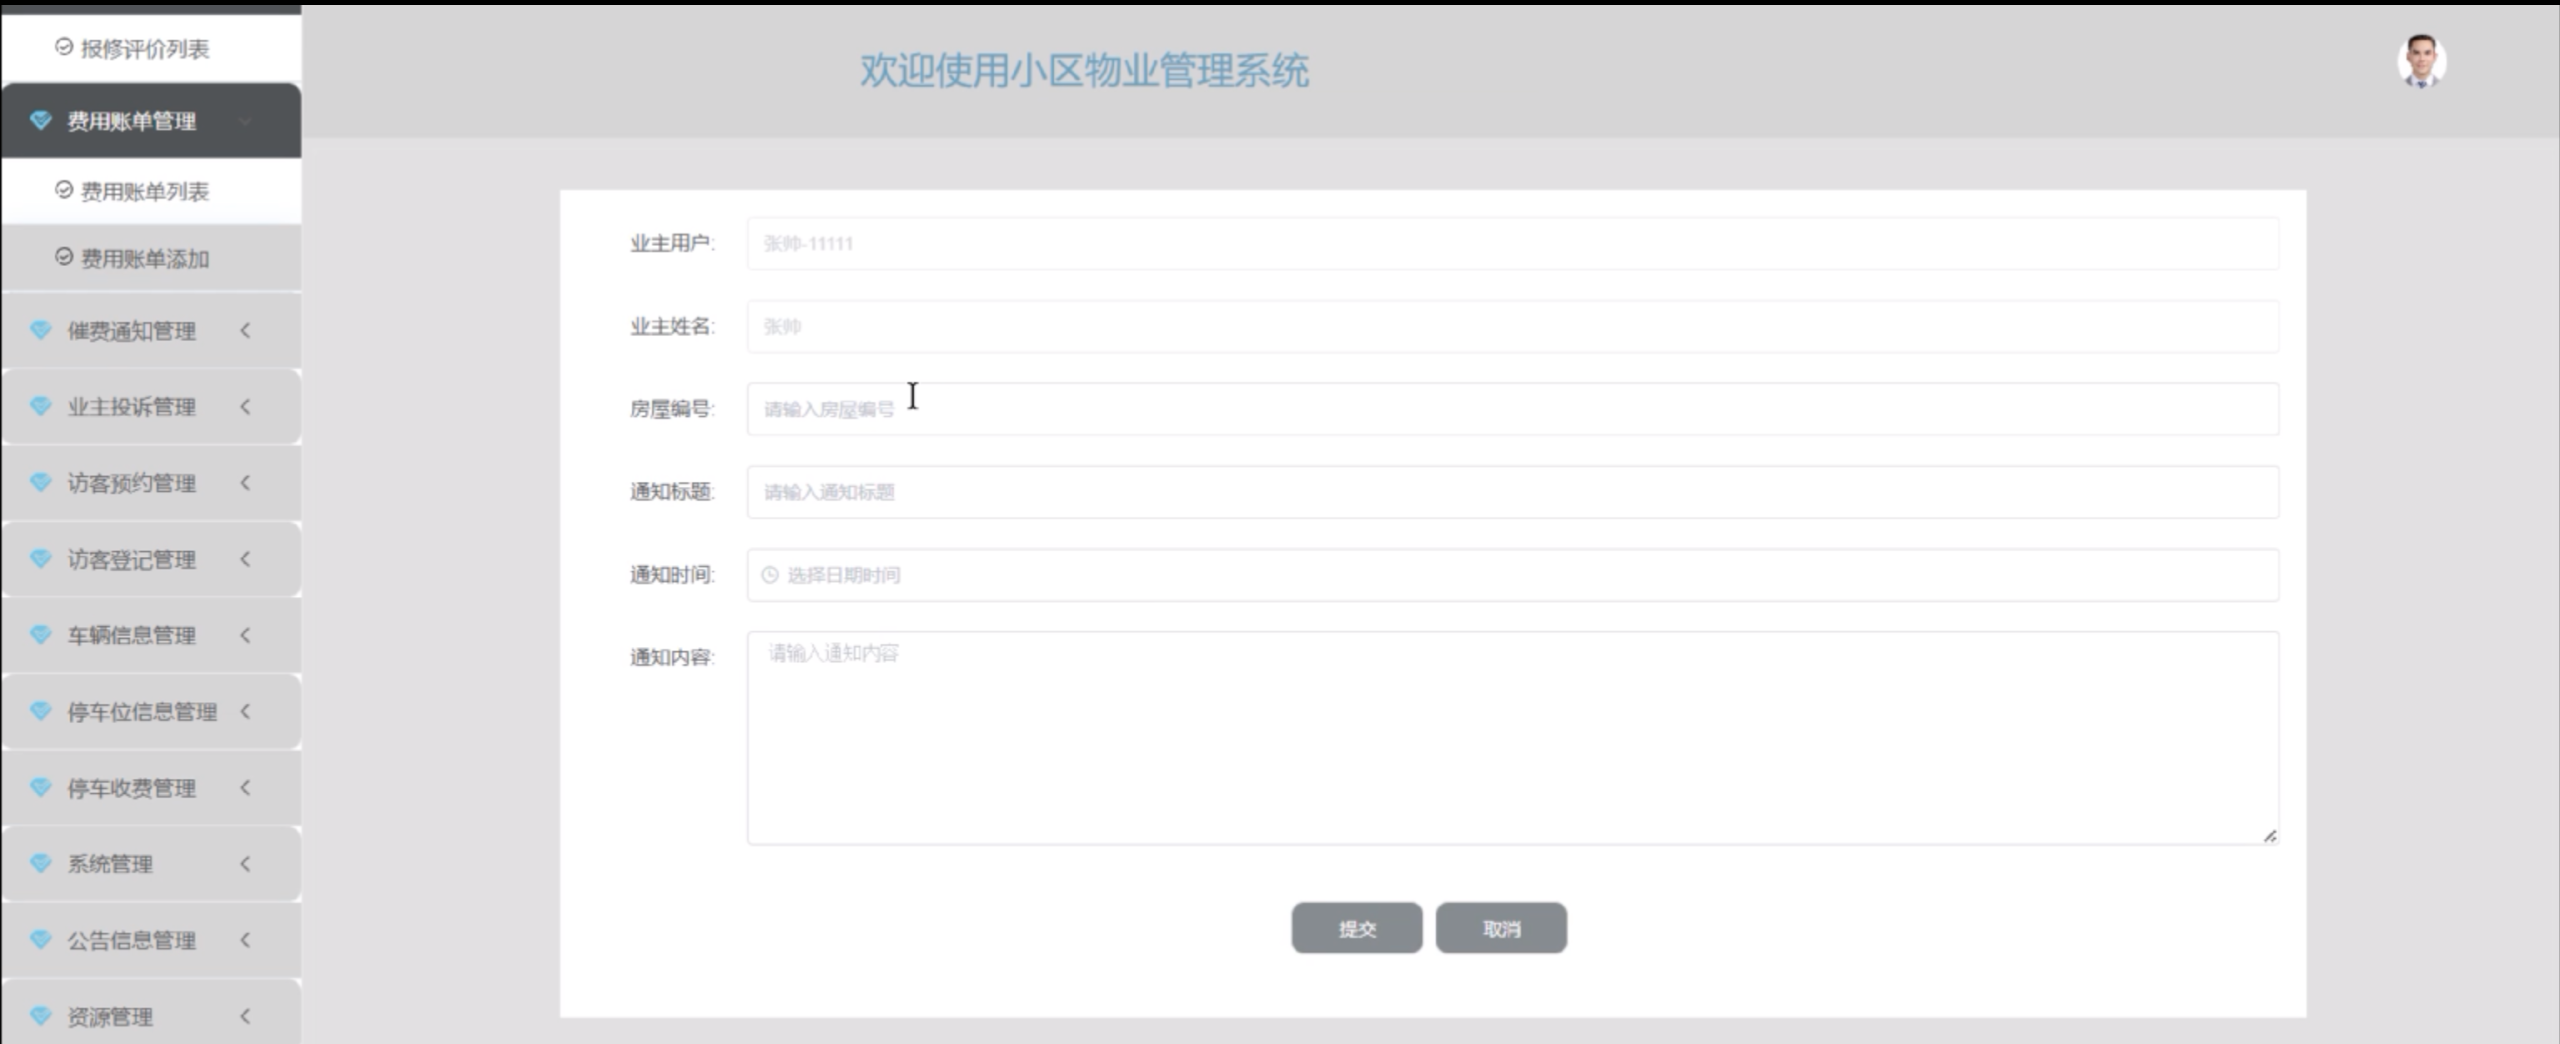Click the diamond icon beside 停车位信息管理
2560x1044 pixels.
40,711
